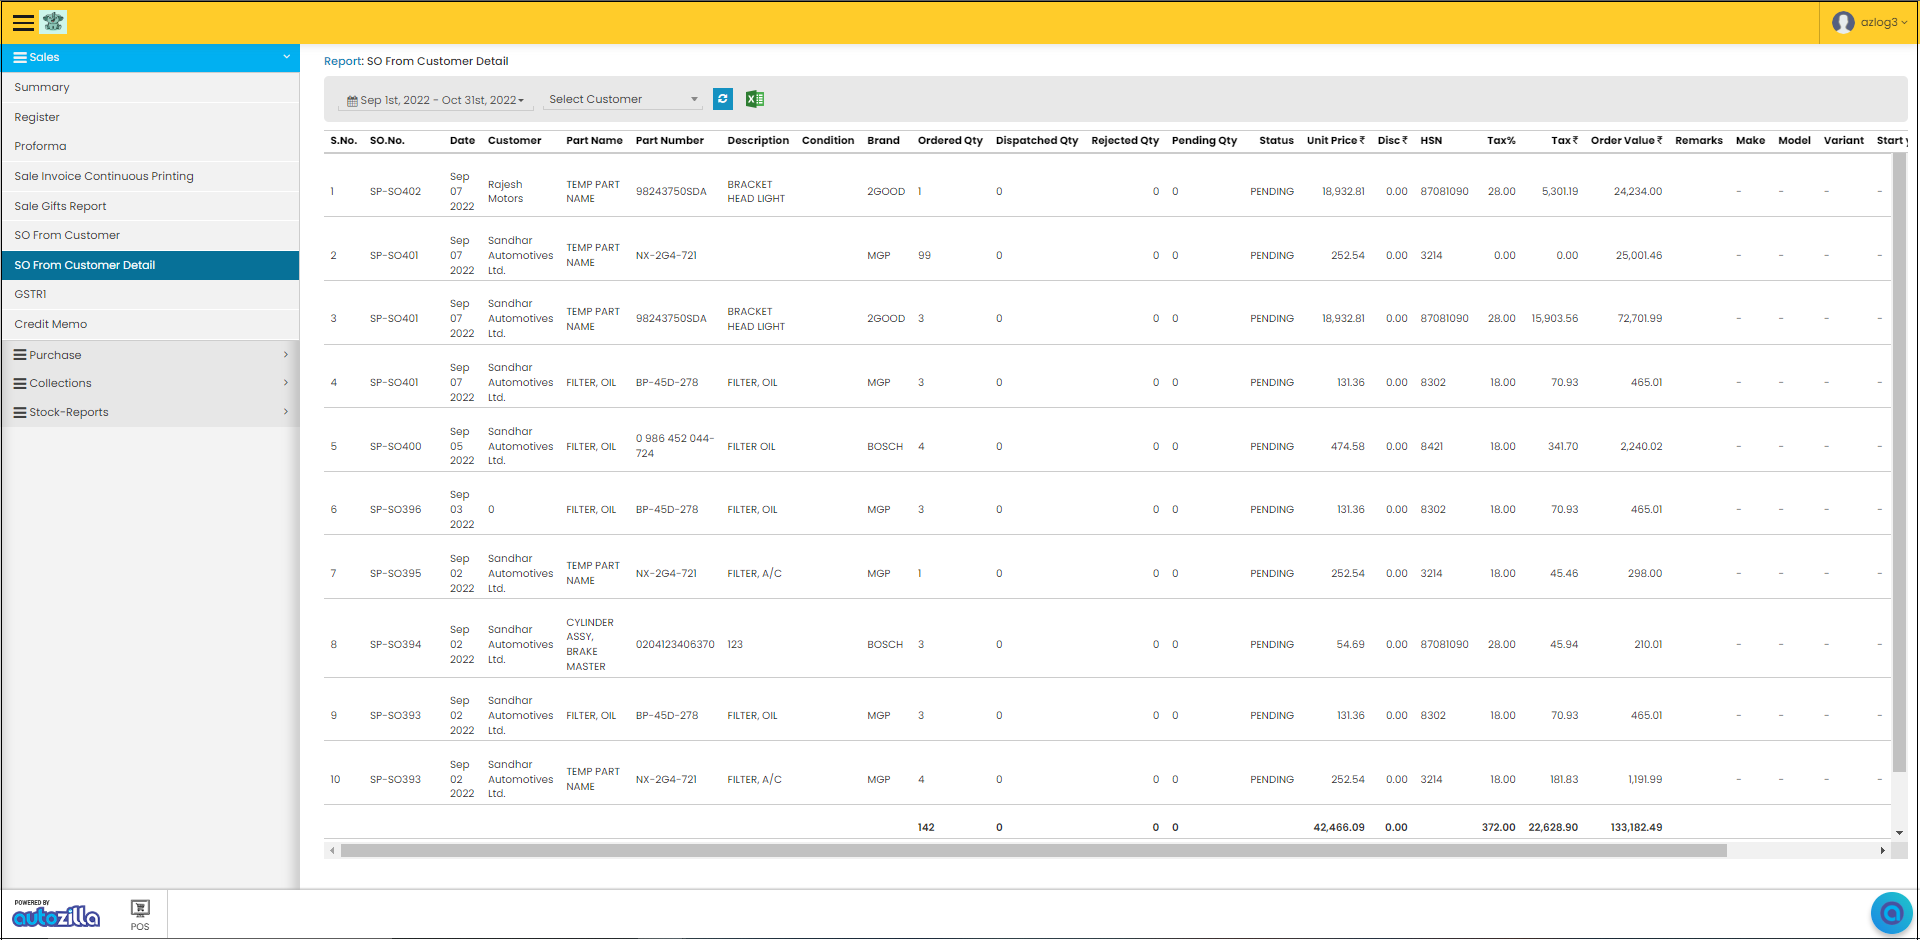Click the horizontal scrollbar right arrow
This screenshot has width=1920, height=940.
tap(1883, 851)
